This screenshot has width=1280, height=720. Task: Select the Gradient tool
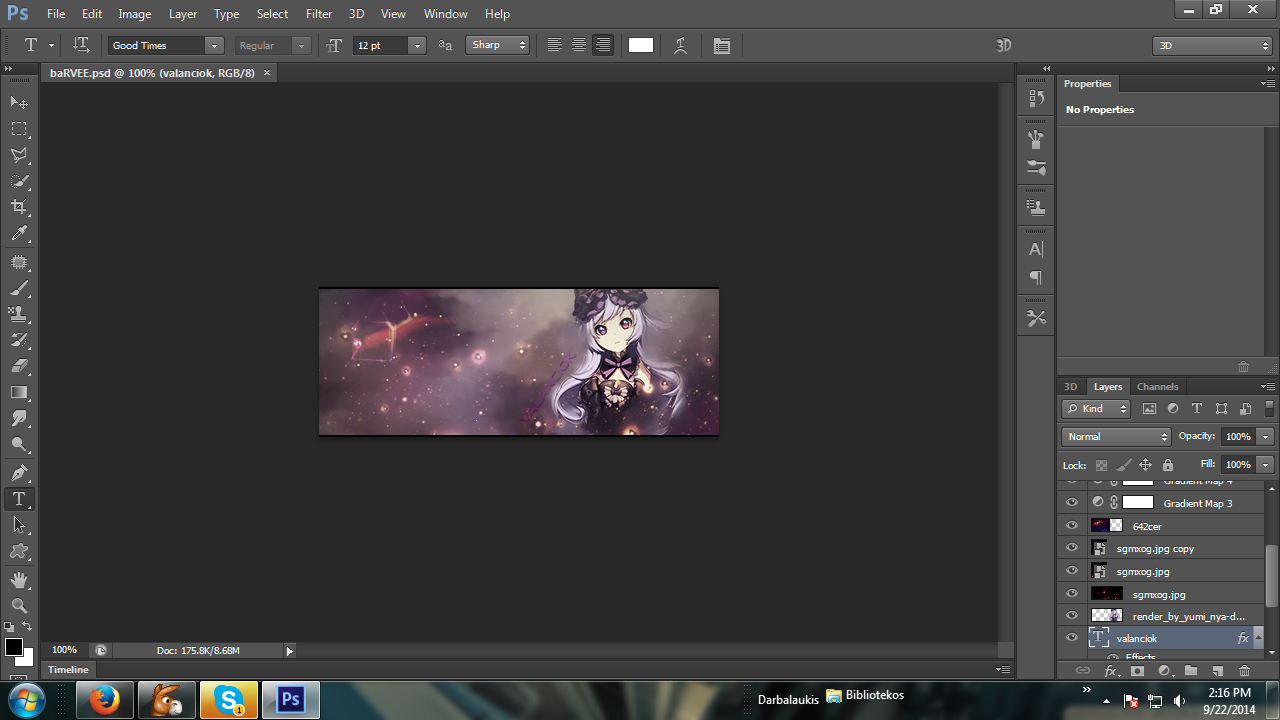(19, 392)
